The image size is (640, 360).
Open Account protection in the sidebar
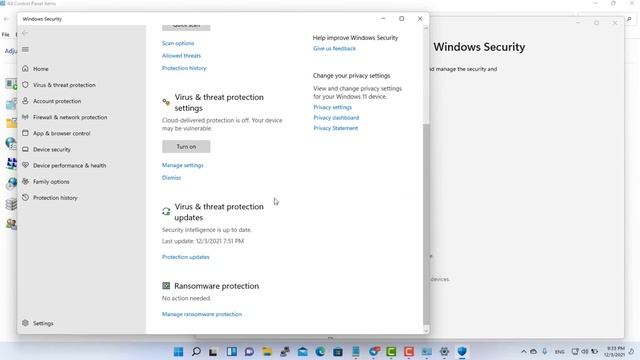(57, 101)
